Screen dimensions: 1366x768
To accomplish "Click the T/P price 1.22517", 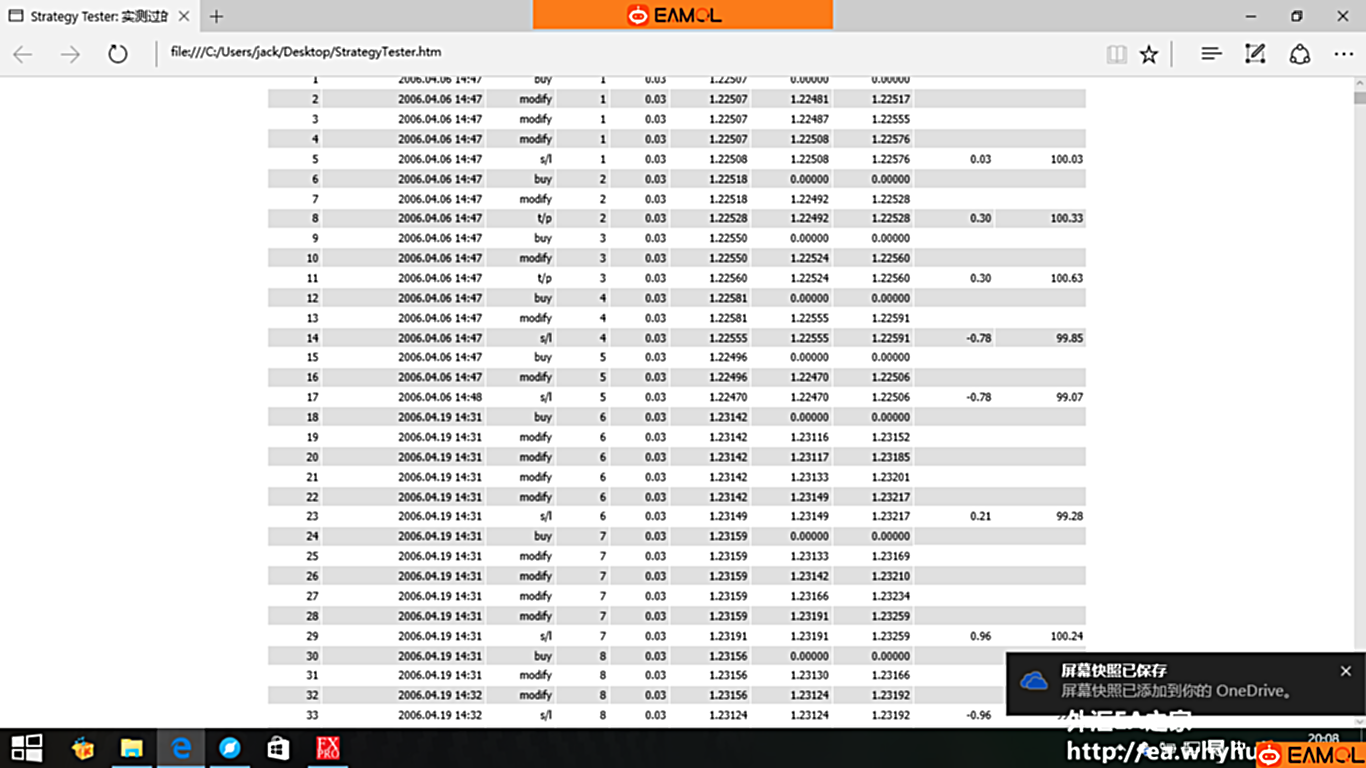I will tap(891, 99).
